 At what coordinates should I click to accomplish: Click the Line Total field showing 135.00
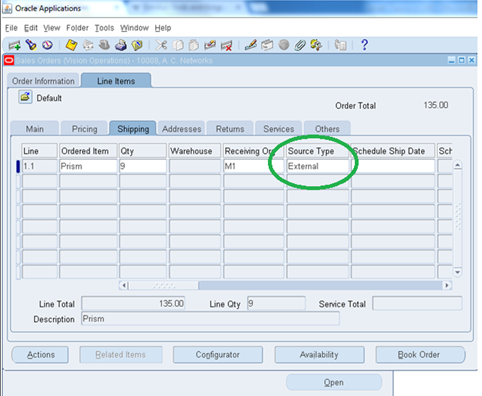(133, 303)
